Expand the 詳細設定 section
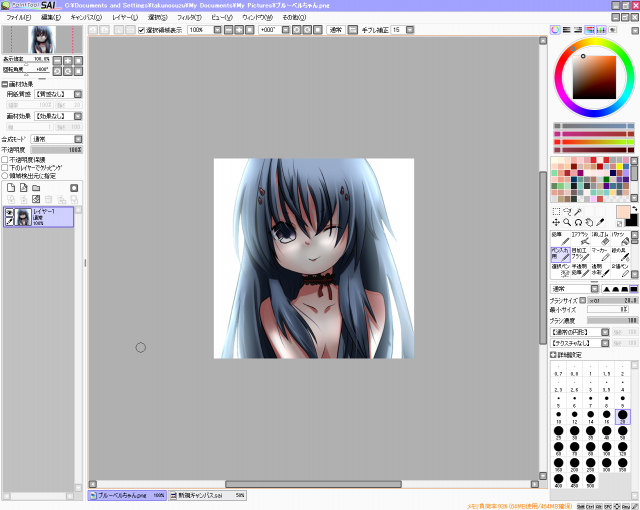This screenshot has height=510, width=640. point(553,355)
